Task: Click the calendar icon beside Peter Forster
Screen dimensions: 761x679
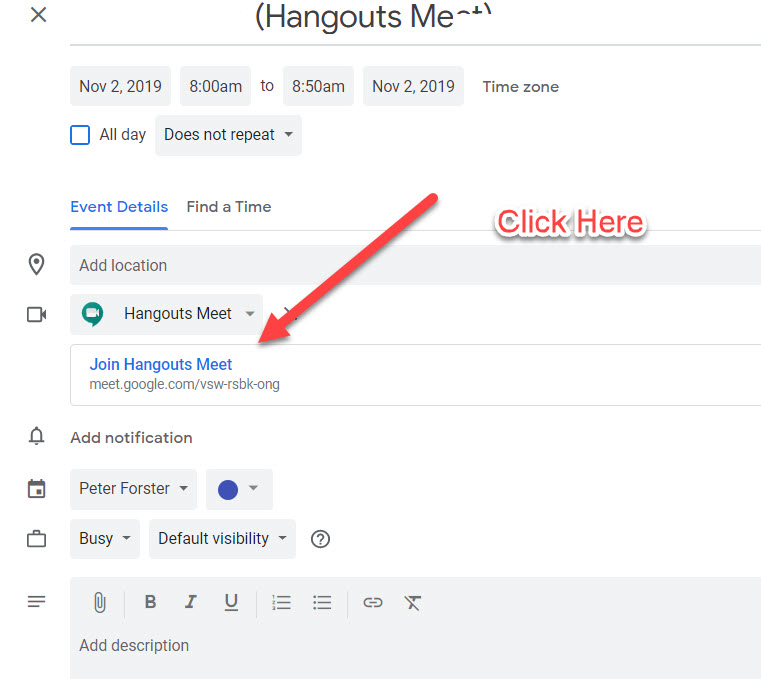Action: [36, 489]
